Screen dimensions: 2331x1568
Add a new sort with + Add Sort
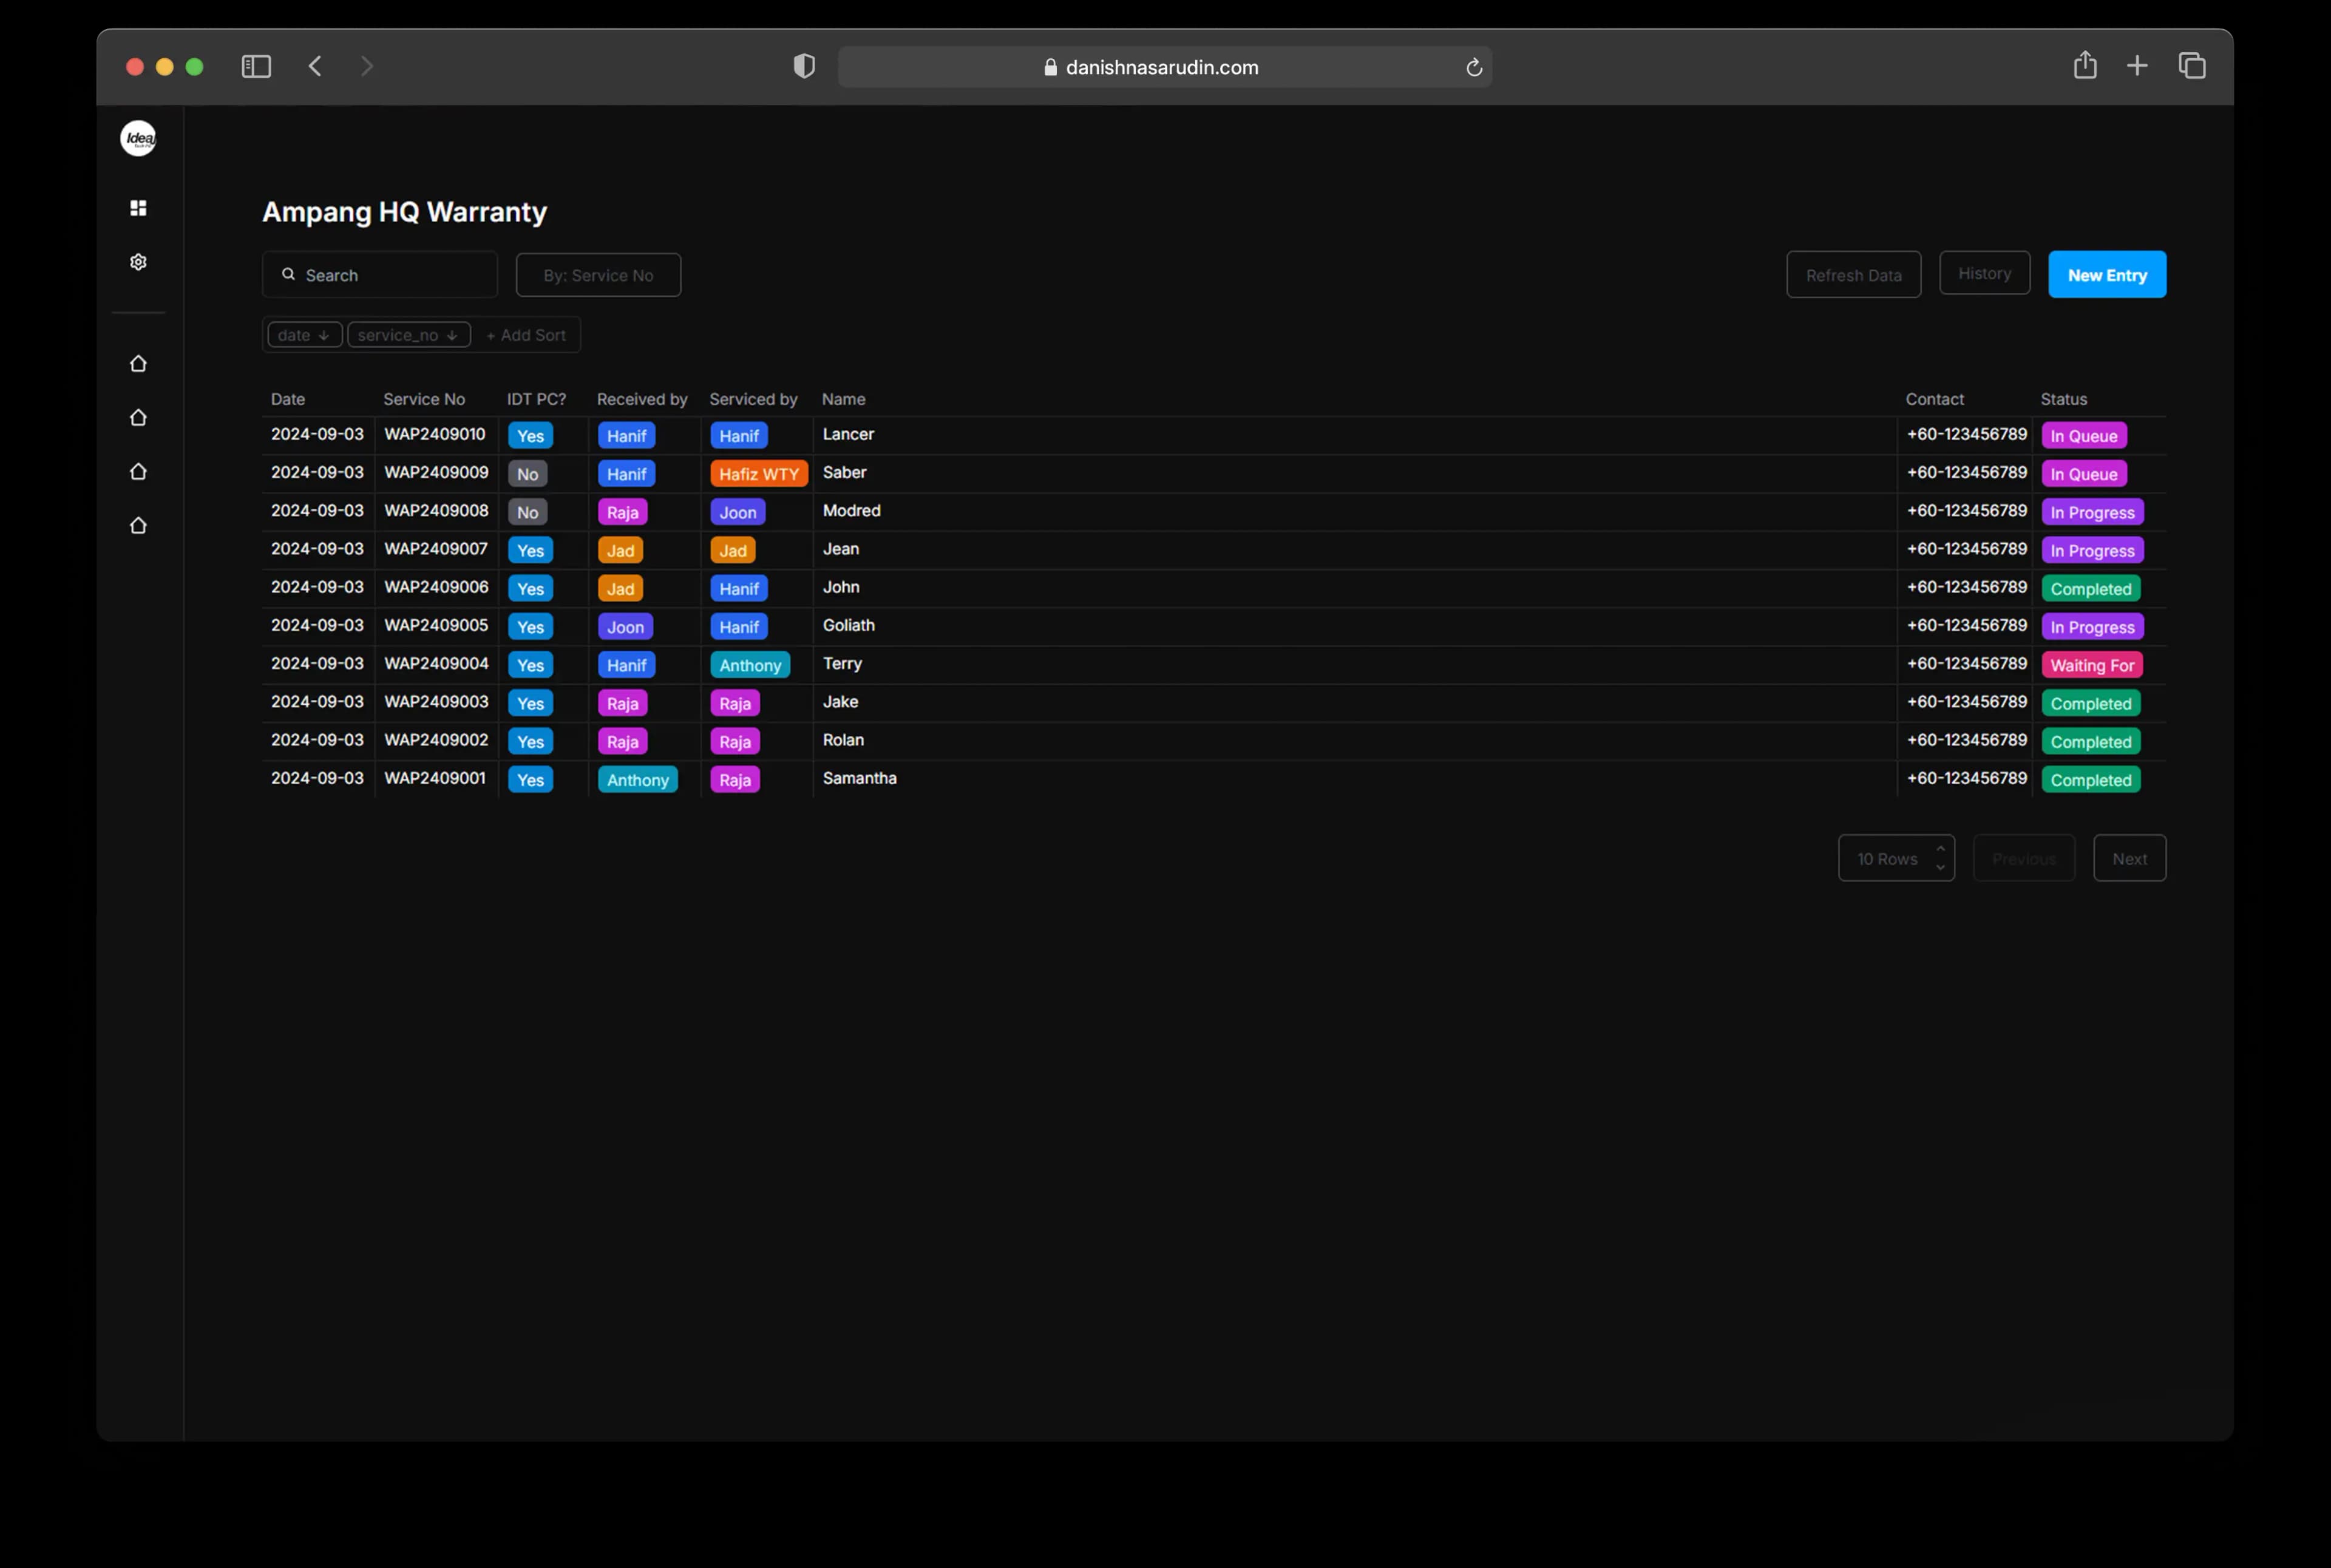(x=526, y=335)
